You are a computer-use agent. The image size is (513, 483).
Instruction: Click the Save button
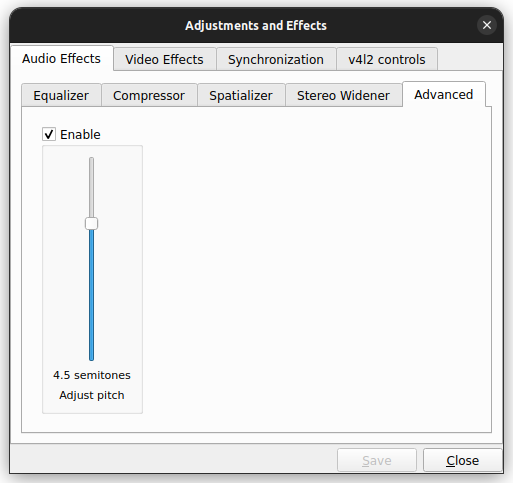[377, 460]
